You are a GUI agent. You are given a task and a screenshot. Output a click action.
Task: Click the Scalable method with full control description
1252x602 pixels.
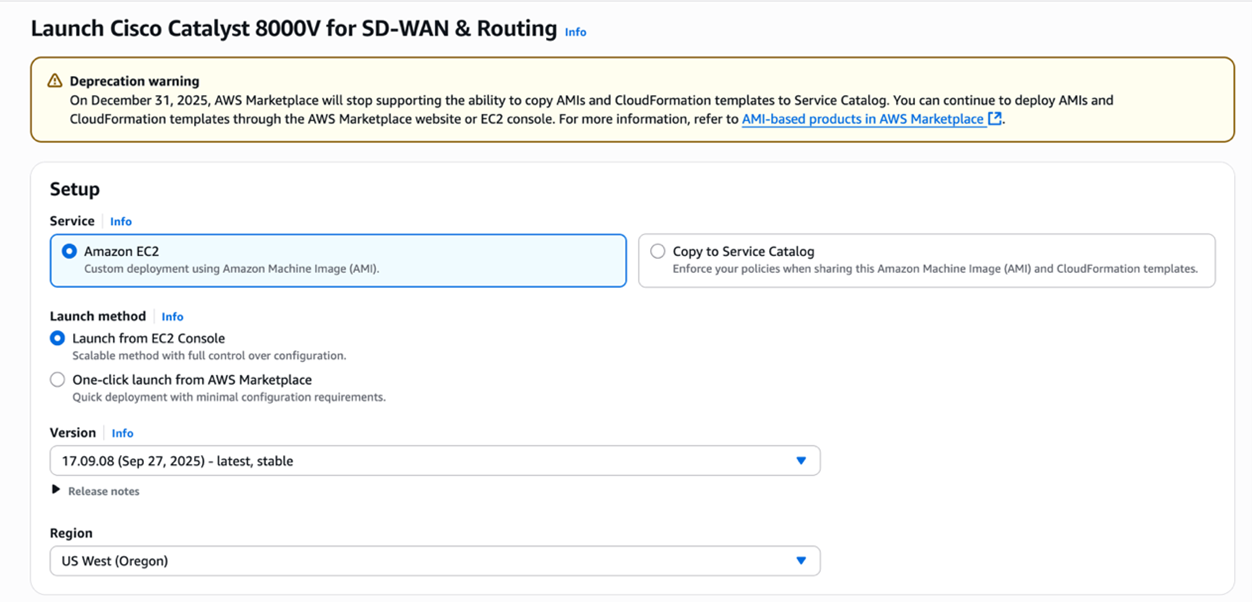[x=209, y=356]
